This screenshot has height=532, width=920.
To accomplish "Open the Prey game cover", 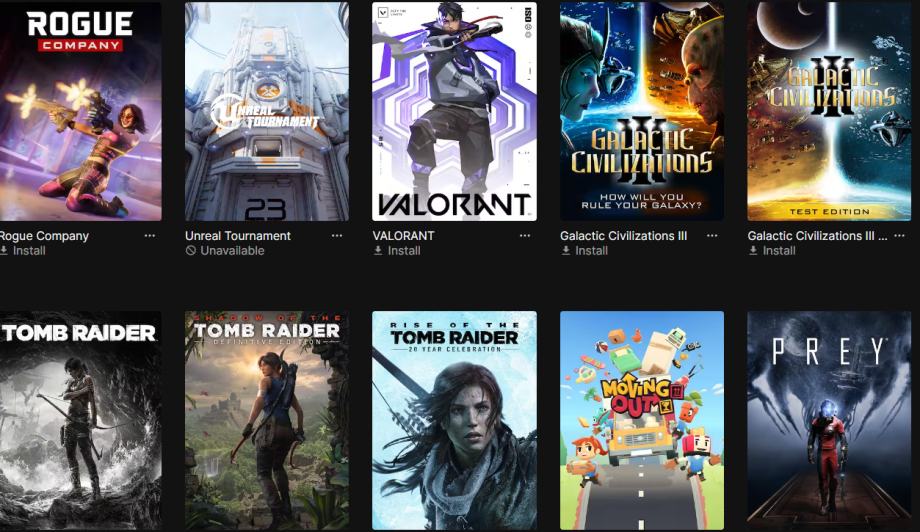I will click(x=829, y=421).
